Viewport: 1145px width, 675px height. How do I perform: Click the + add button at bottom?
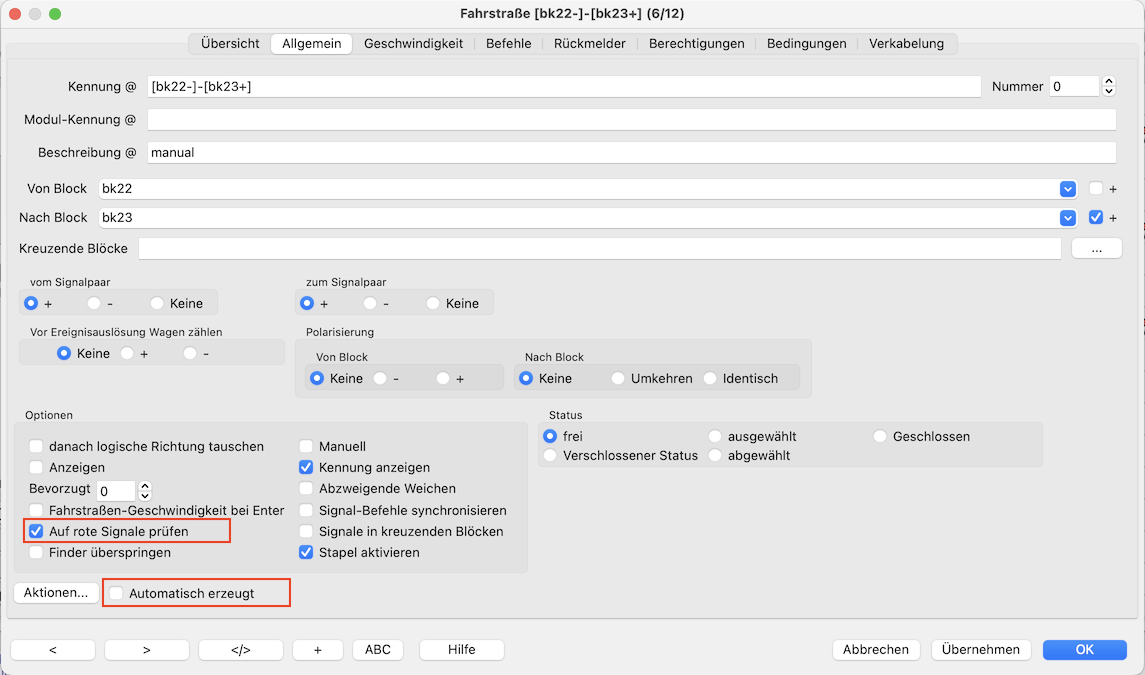[317, 649]
